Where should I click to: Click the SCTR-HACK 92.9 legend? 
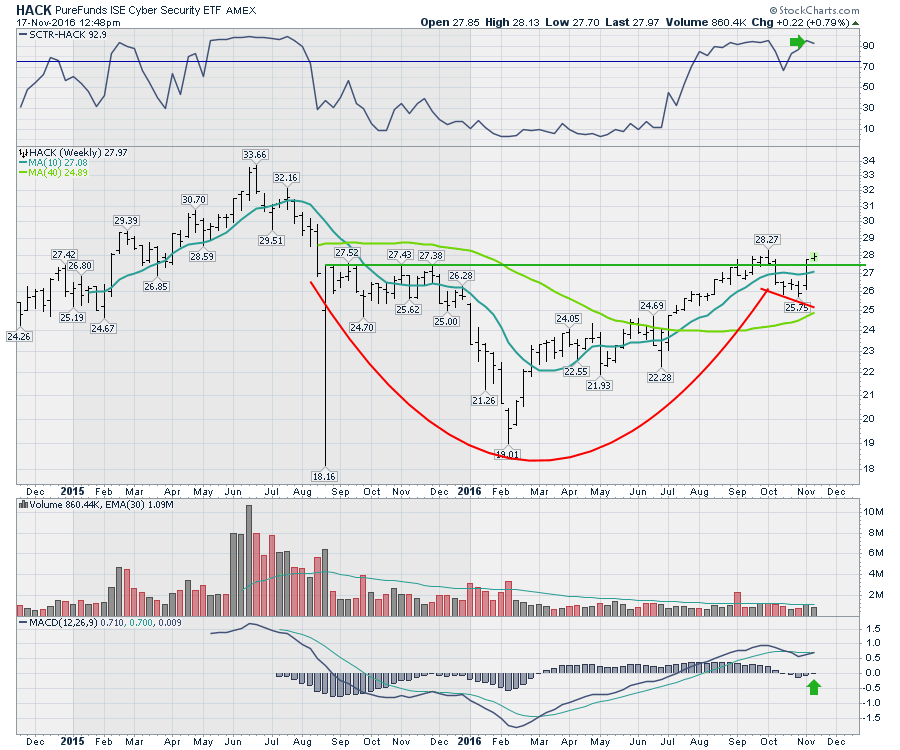tap(63, 34)
